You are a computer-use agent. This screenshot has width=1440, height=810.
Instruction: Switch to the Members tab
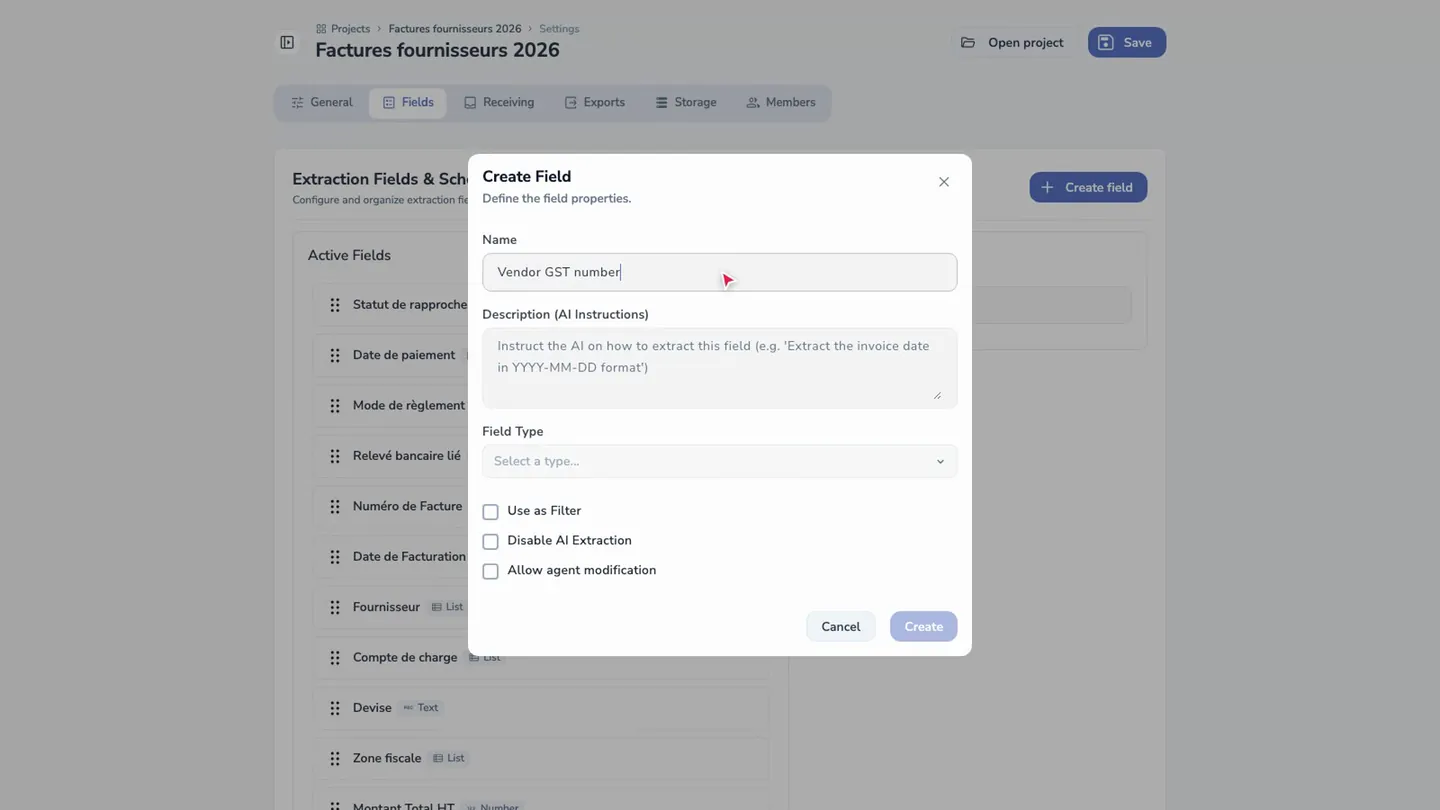point(781,103)
